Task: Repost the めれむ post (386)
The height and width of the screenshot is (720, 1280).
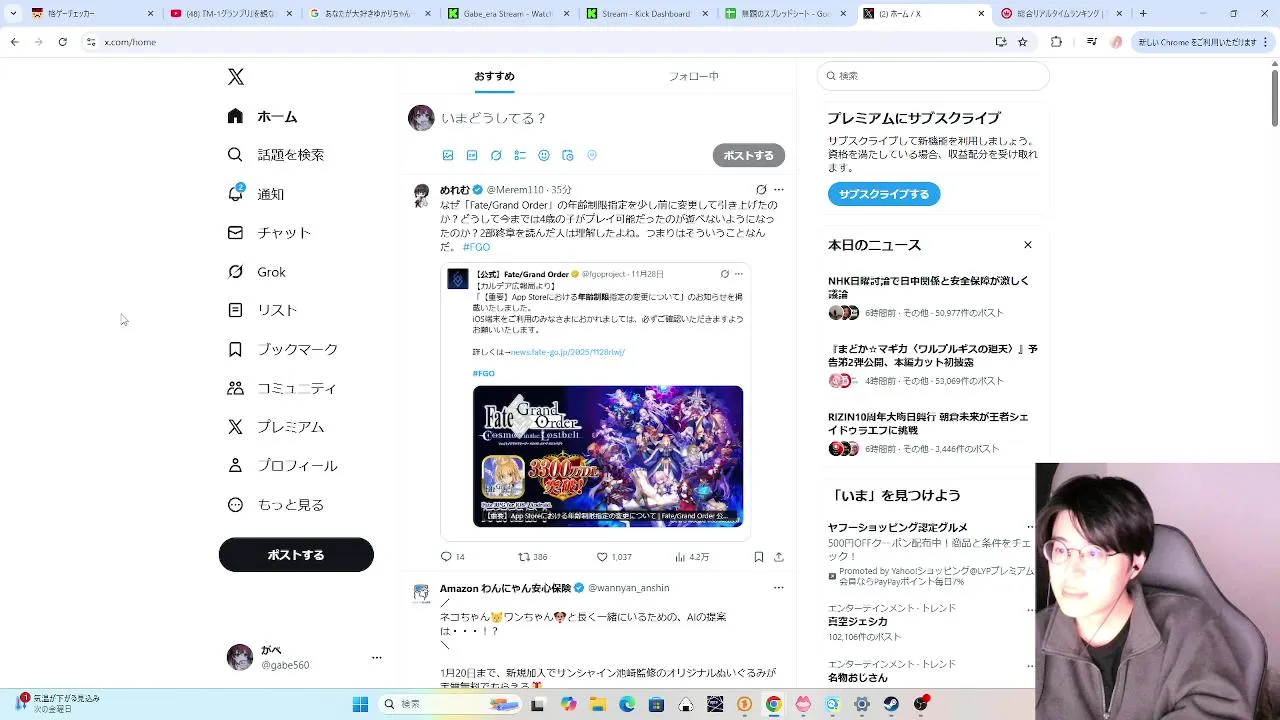Action: (x=533, y=557)
